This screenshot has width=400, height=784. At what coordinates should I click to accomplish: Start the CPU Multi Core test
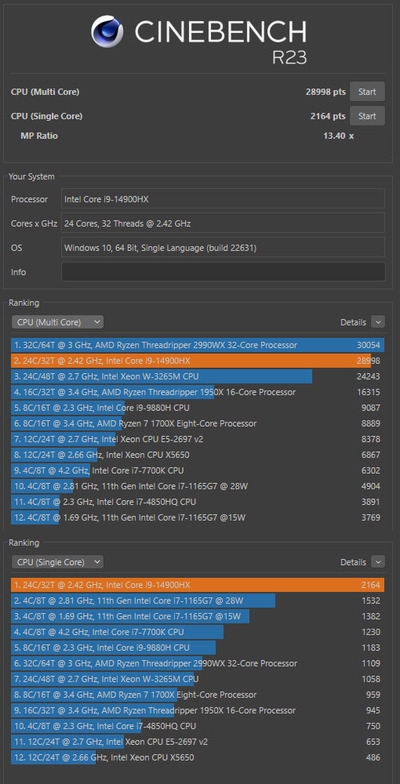coord(367,92)
